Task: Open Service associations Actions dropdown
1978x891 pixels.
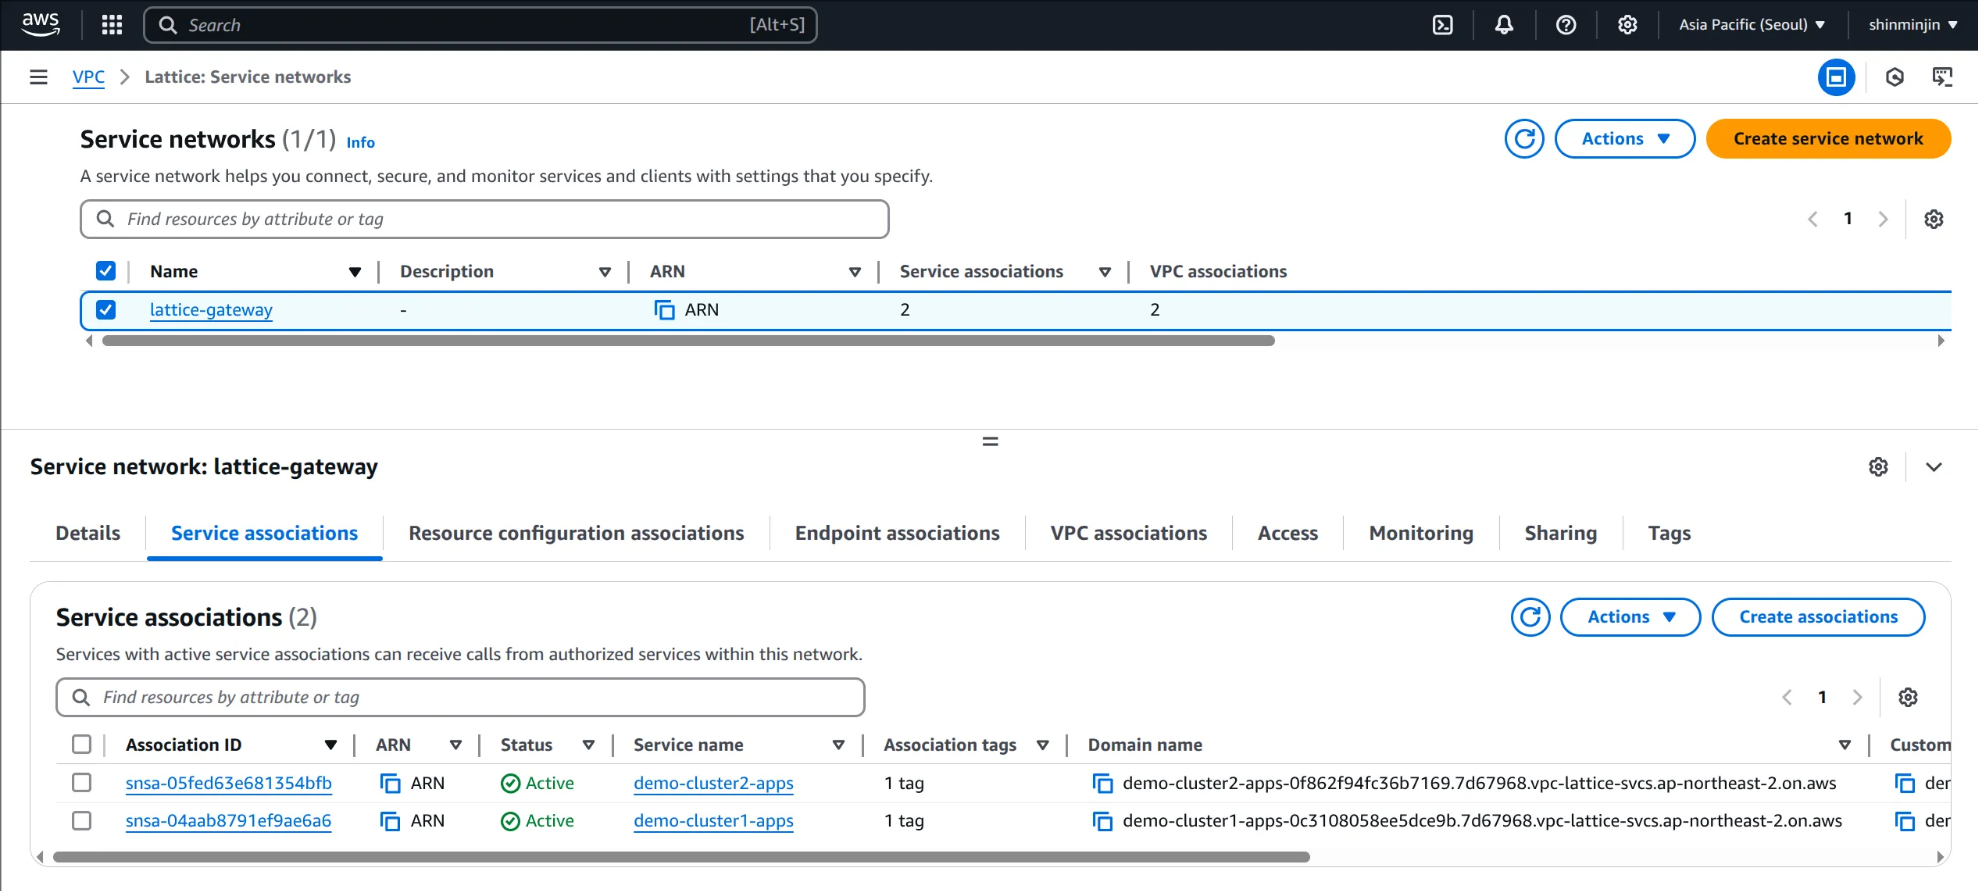Action: (1630, 617)
